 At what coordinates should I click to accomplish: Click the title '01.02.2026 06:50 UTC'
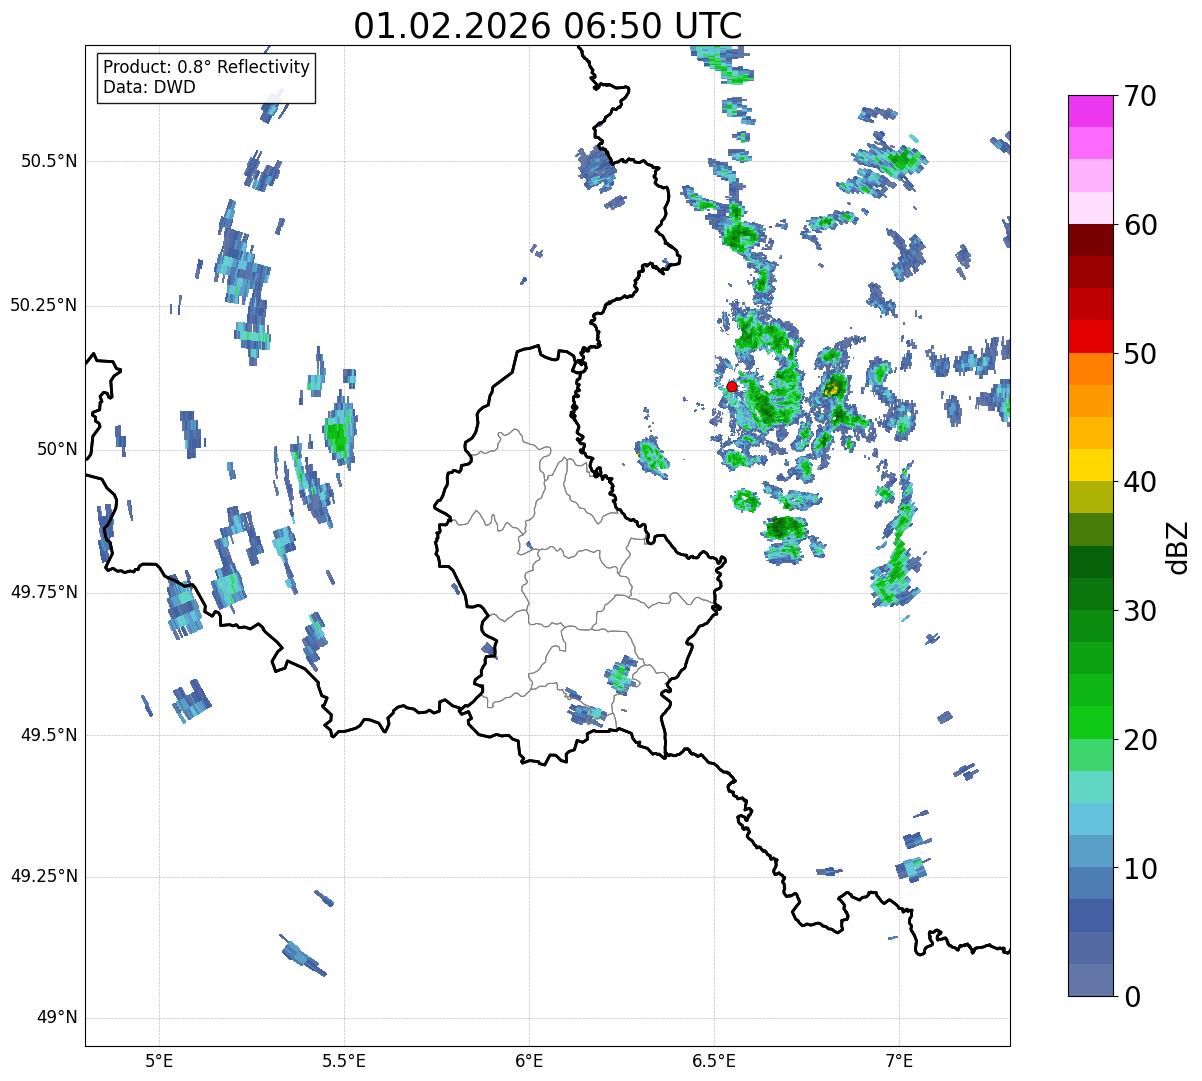coord(548,26)
